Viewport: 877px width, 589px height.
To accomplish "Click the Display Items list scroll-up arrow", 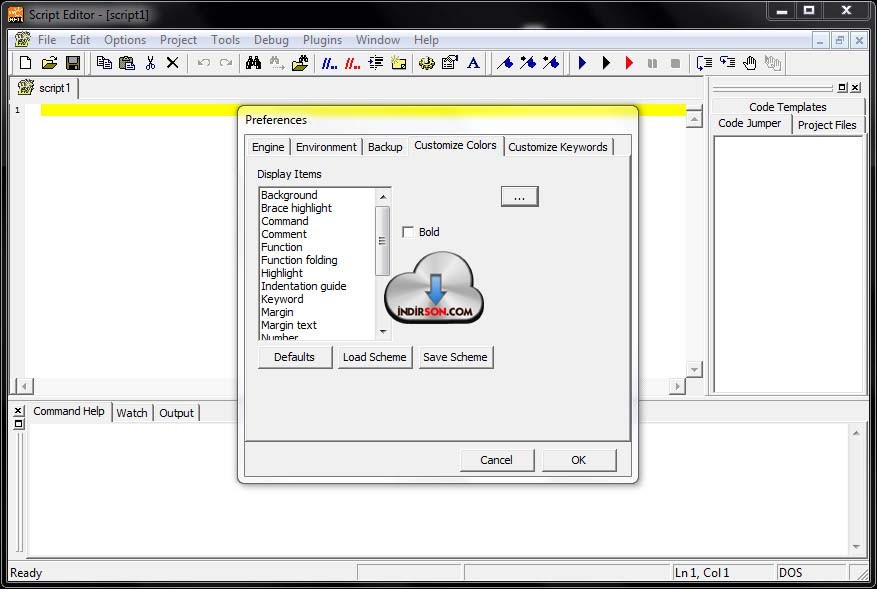I will click(x=383, y=196).
